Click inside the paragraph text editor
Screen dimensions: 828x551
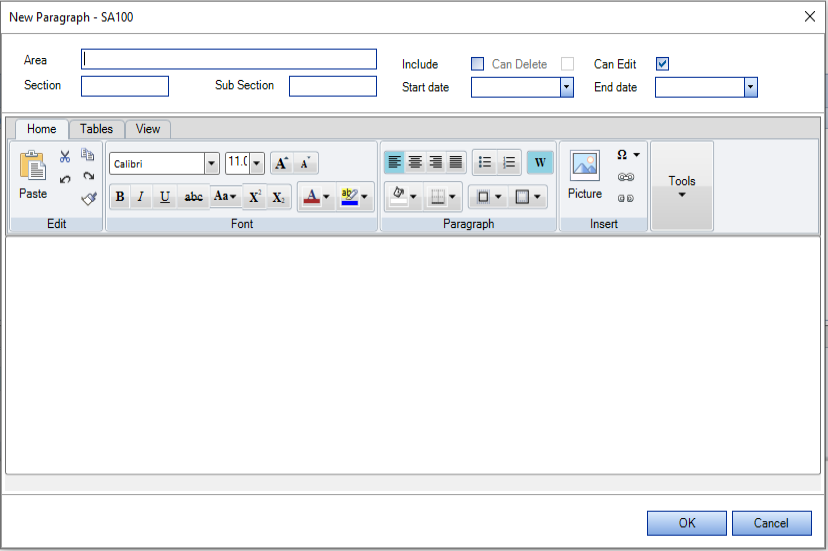pyautogui.click(x=412, y=356)
